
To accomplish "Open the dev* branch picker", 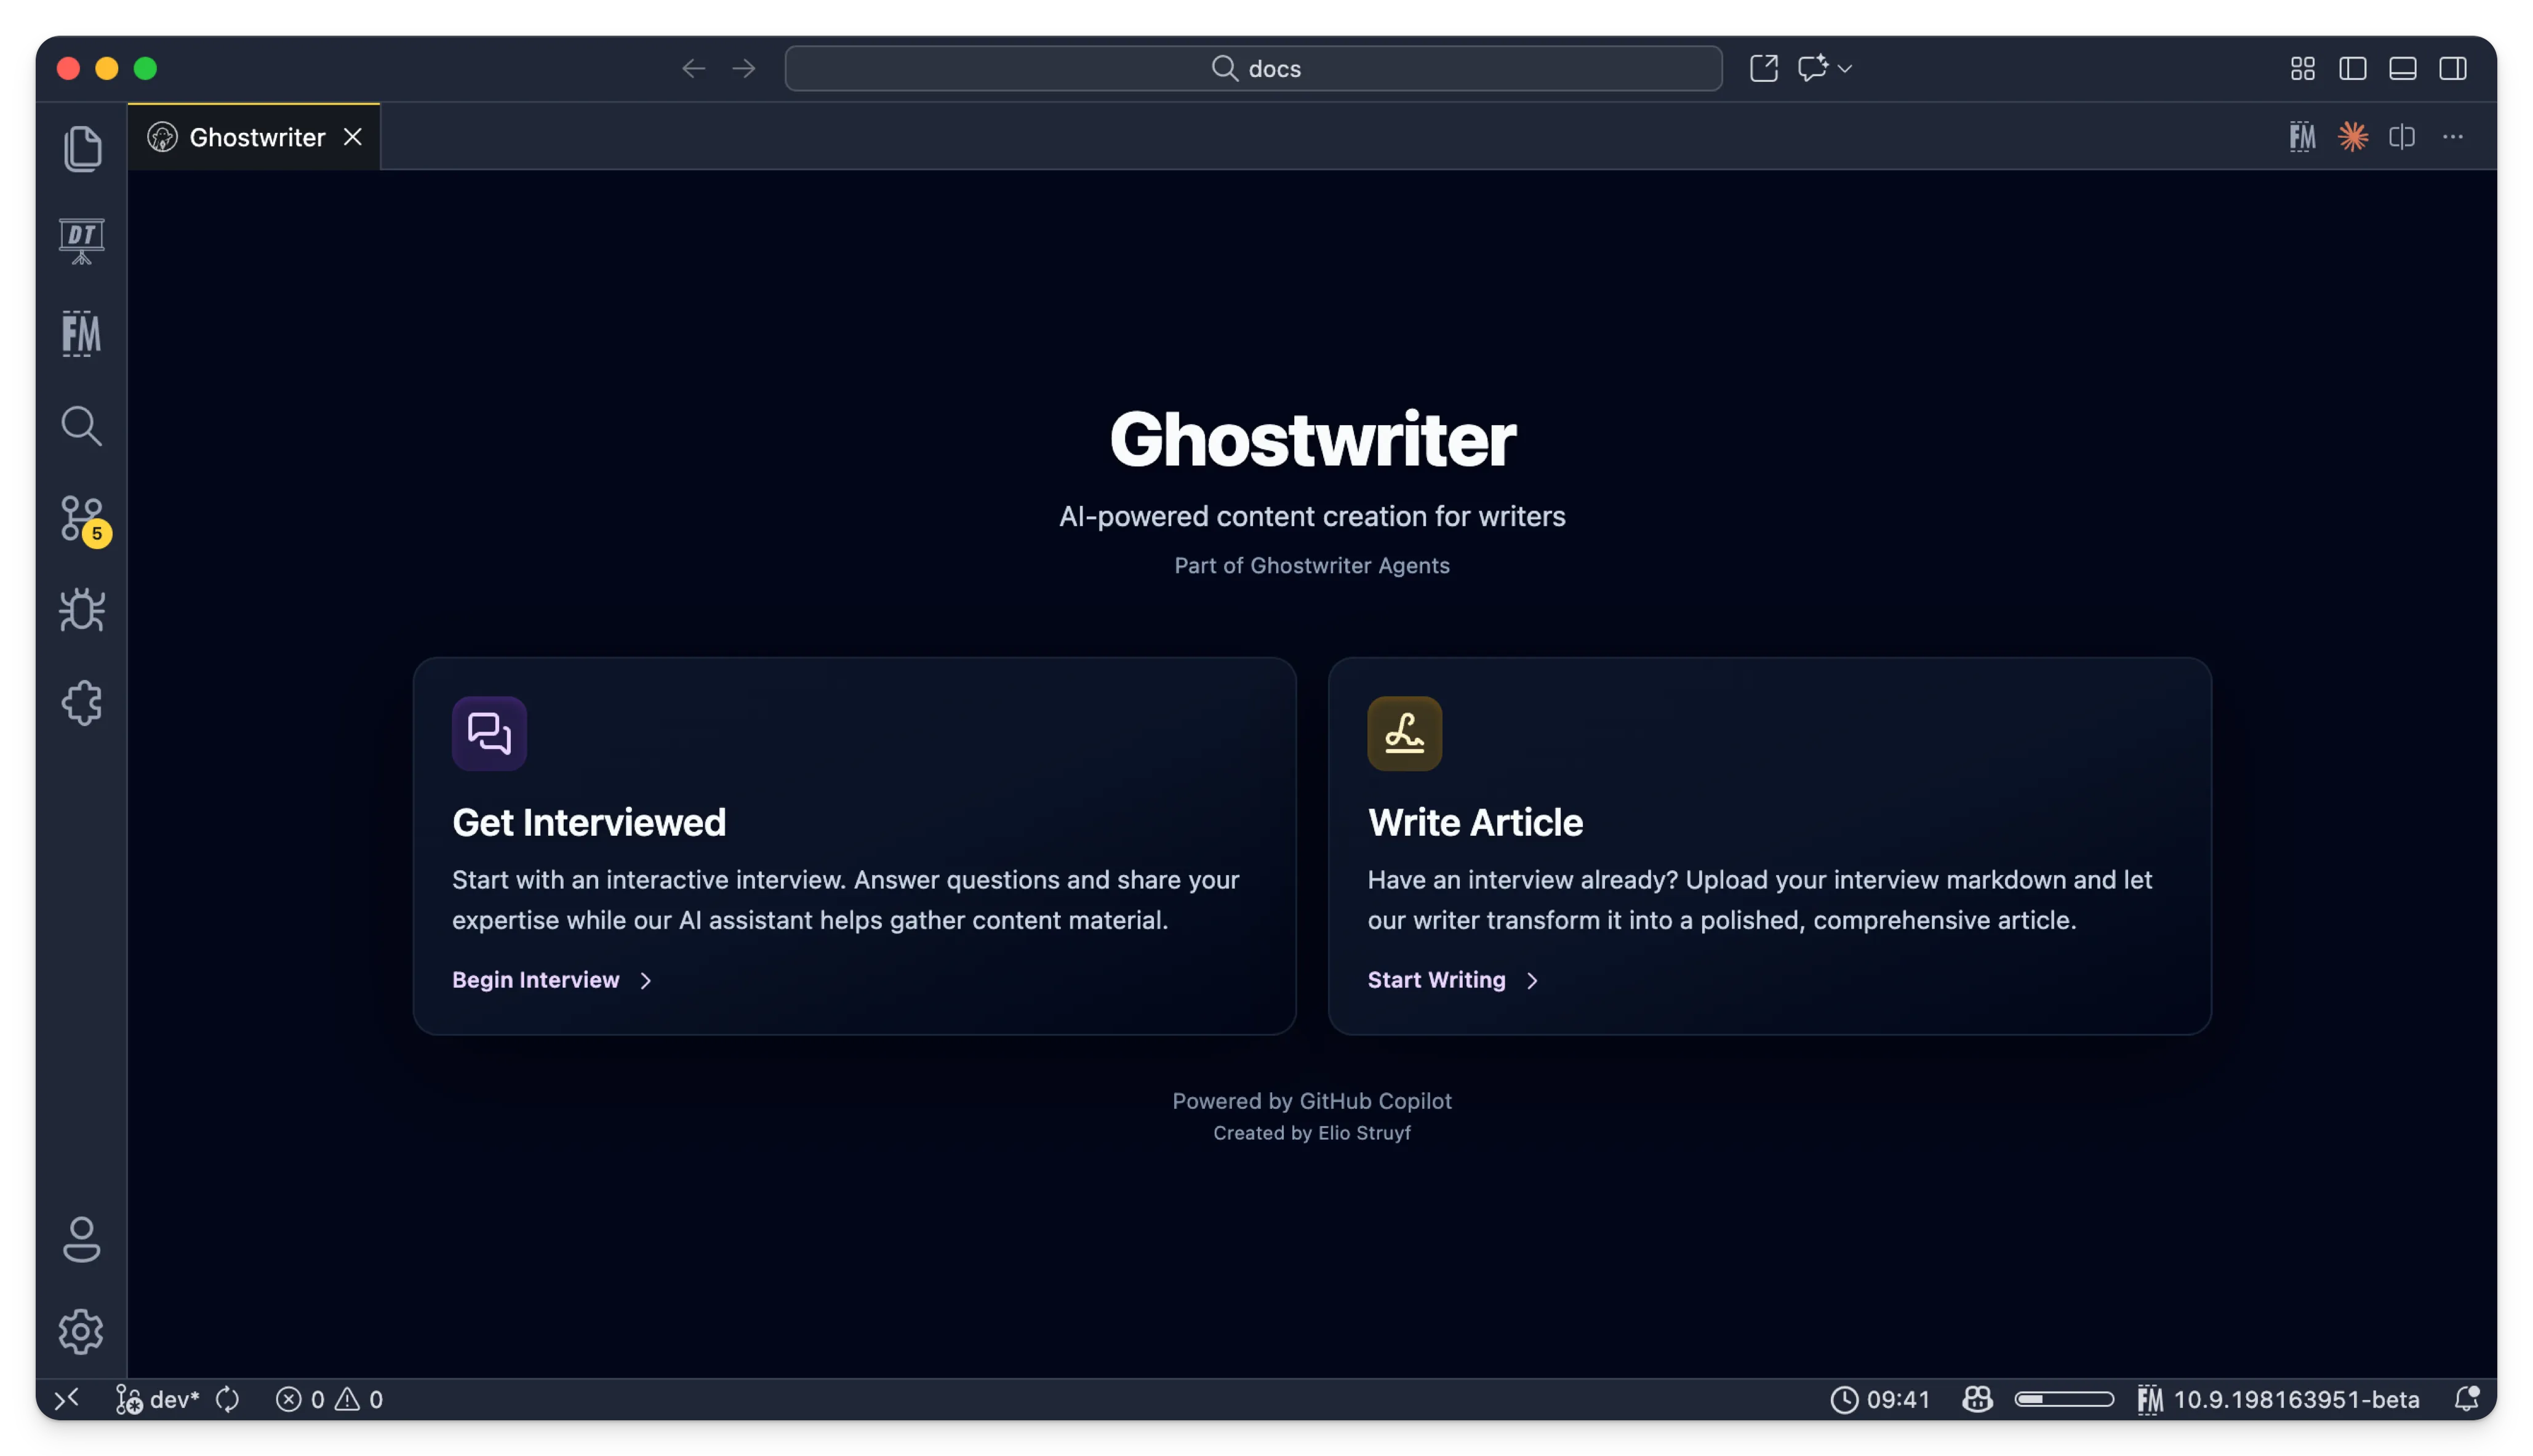I will click(x=158, y=1399).
